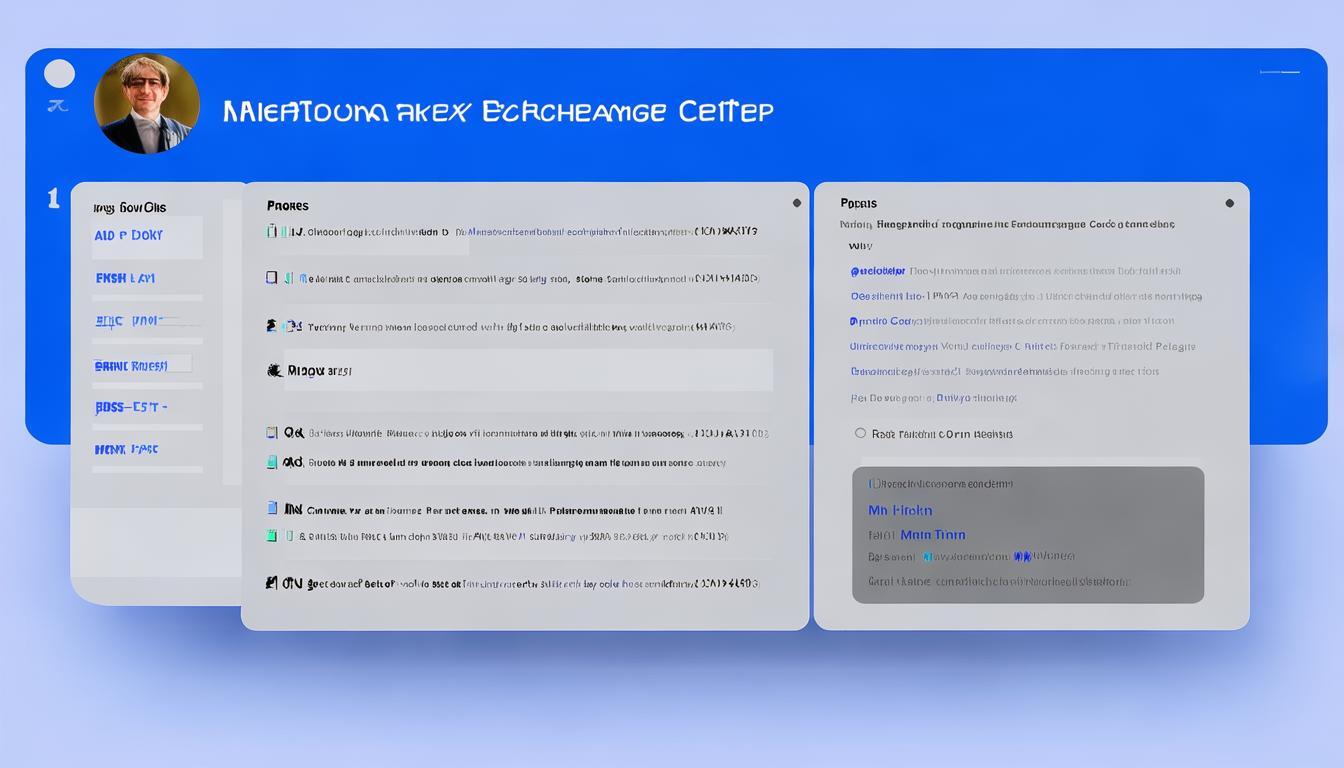Click the dark dot icon in Popais panel corner
The width and height of the screenshot is (1344, 768).
1229,203
